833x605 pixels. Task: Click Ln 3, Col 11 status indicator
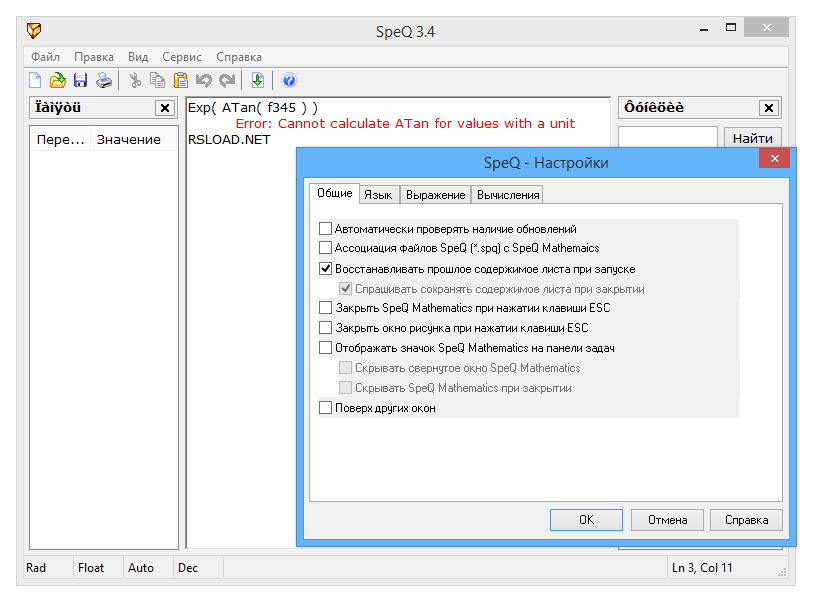click(x=702, y=568)
